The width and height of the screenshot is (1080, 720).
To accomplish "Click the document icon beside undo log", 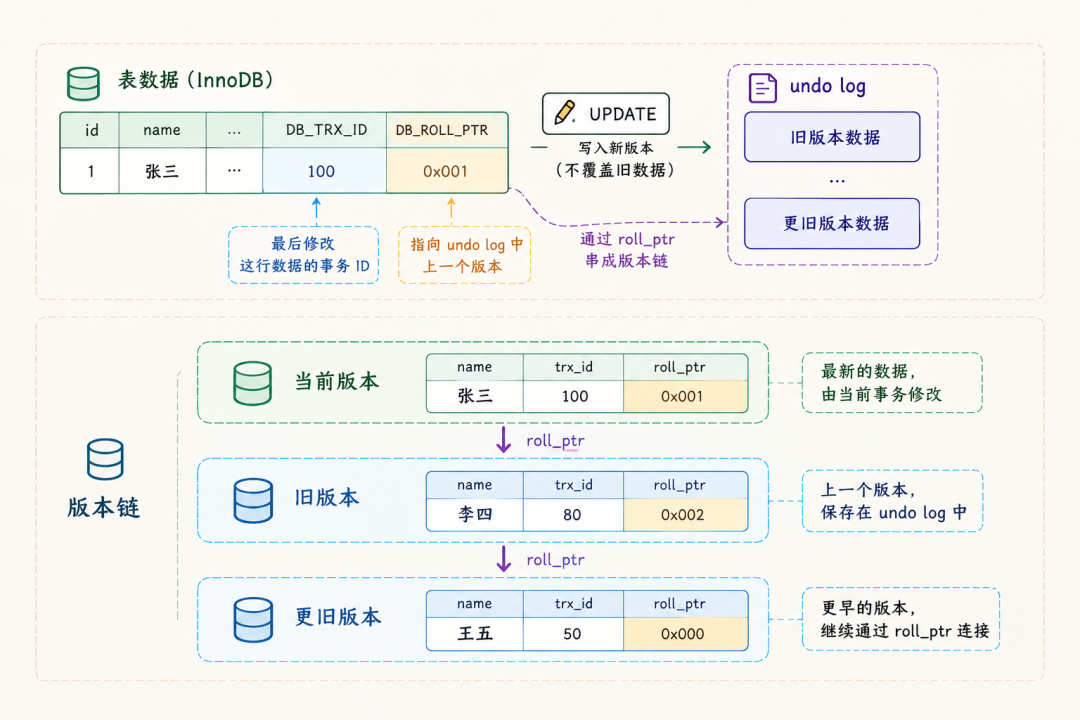I will point(762,88).
